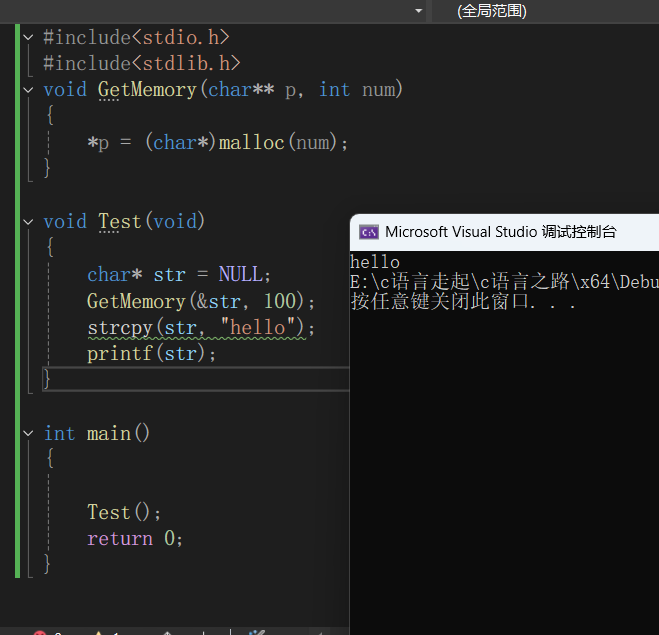Click the Microsoft Visual Studio 调试控制台 title

point(501,232)
